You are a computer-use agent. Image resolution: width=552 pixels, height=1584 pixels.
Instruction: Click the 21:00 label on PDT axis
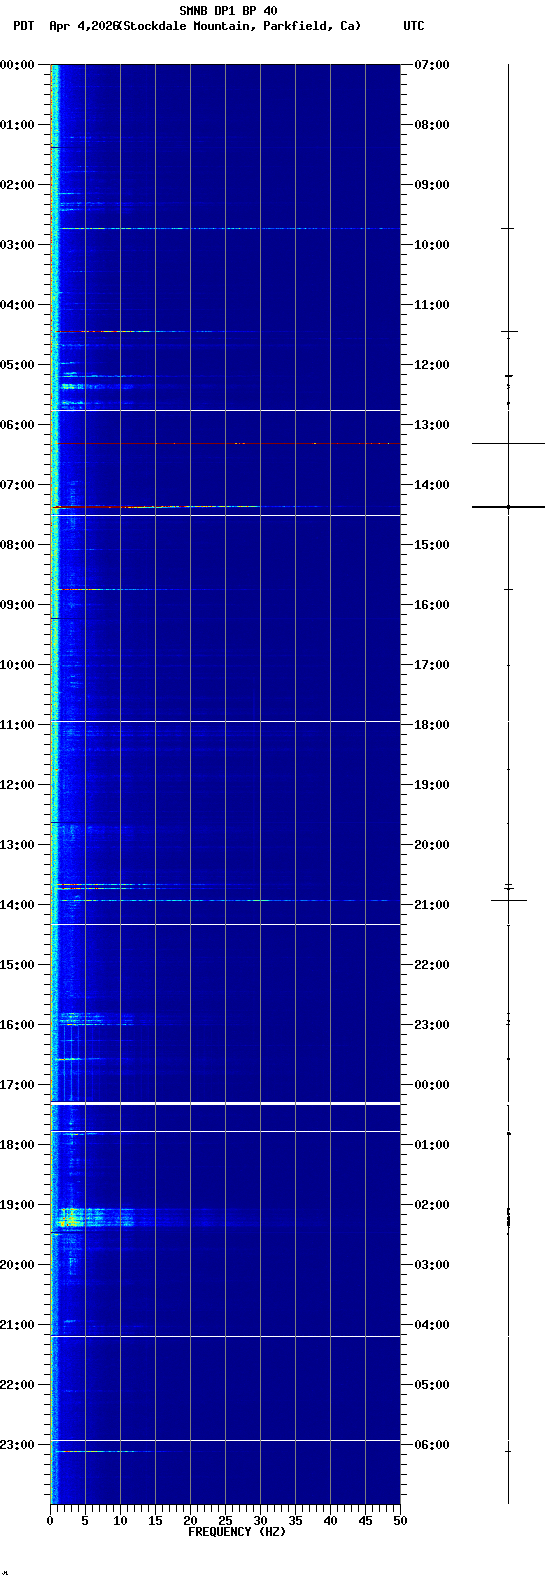(x=17, y=1325)
